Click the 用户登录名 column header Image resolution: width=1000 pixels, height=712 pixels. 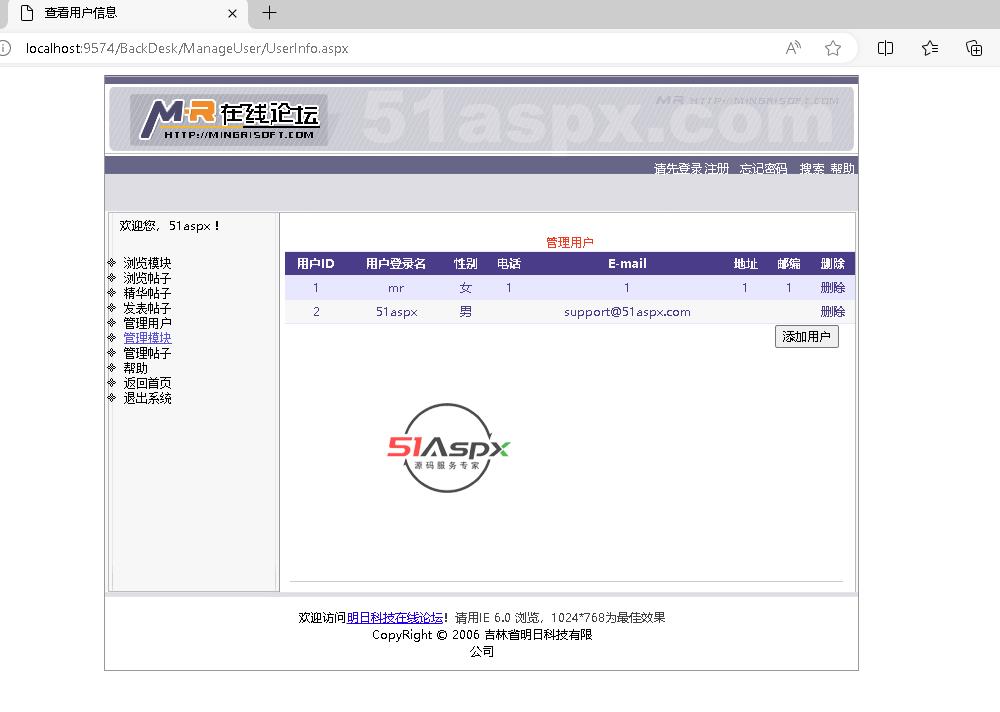[395, 263]
